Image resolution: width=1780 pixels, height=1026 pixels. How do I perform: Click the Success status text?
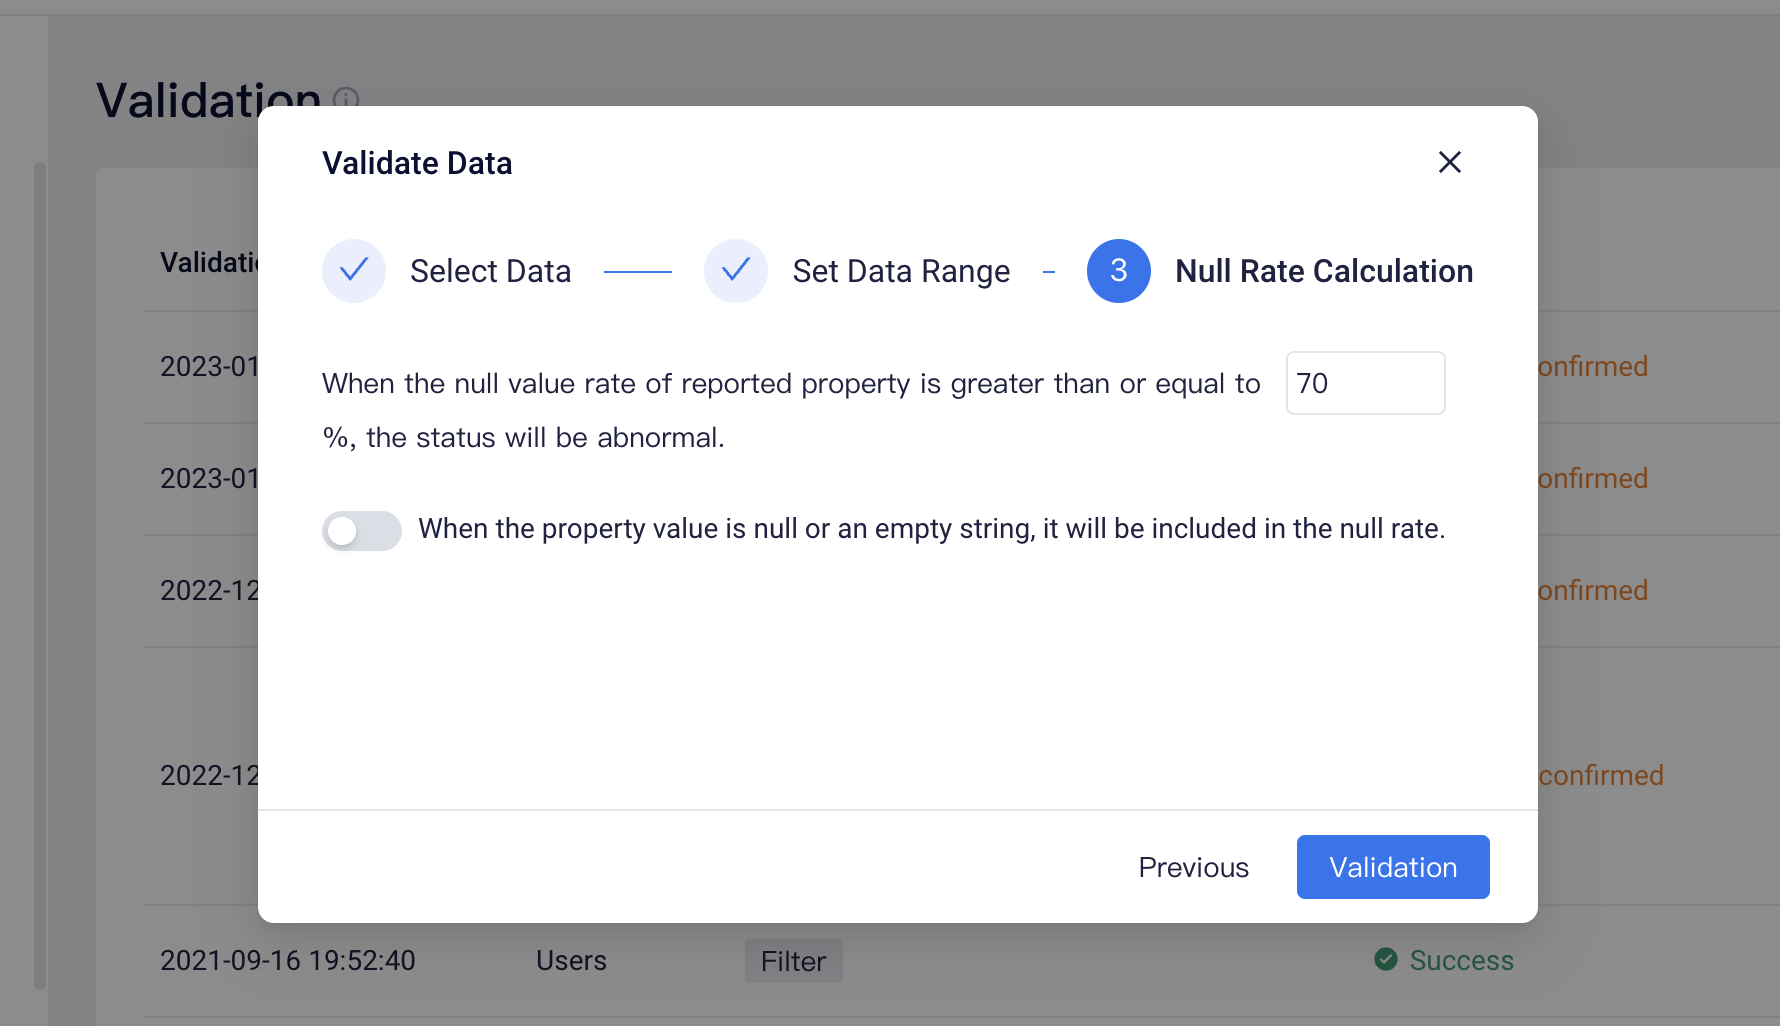(1461, 960)
